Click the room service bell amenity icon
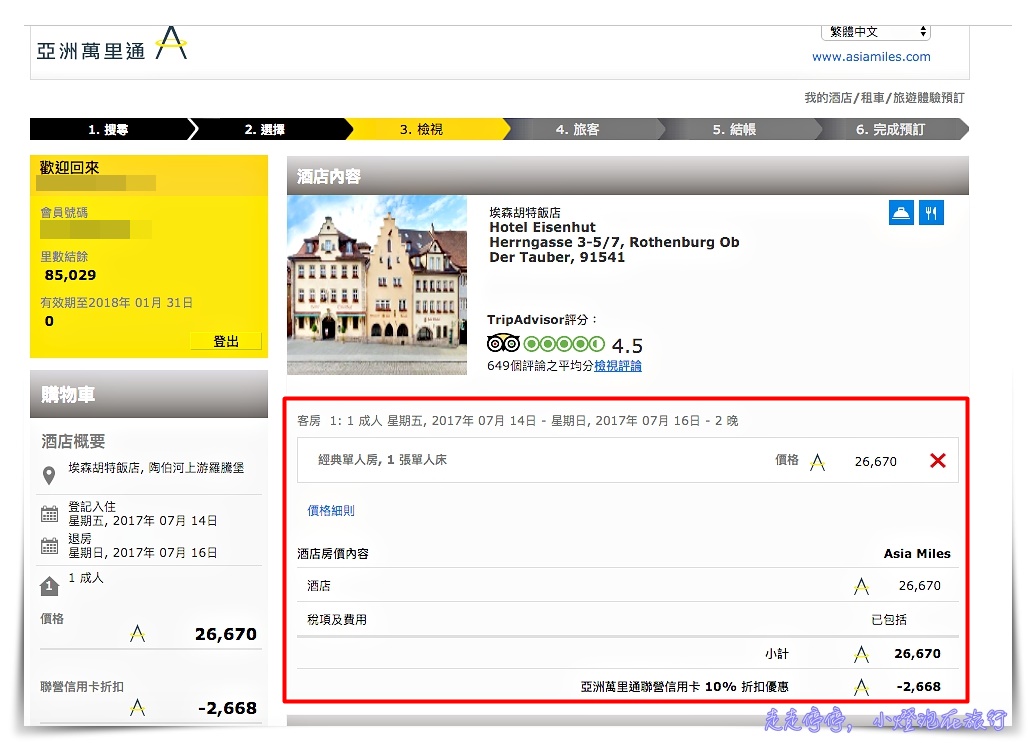 click(901, 213)
